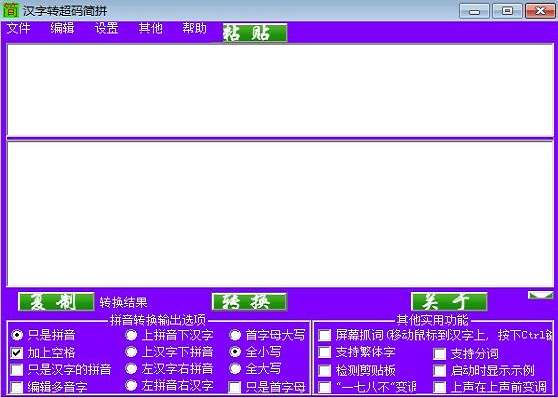Click inside the upper text input area
The height and width of the screenshot is (398, 558).
tap(280, 90)
